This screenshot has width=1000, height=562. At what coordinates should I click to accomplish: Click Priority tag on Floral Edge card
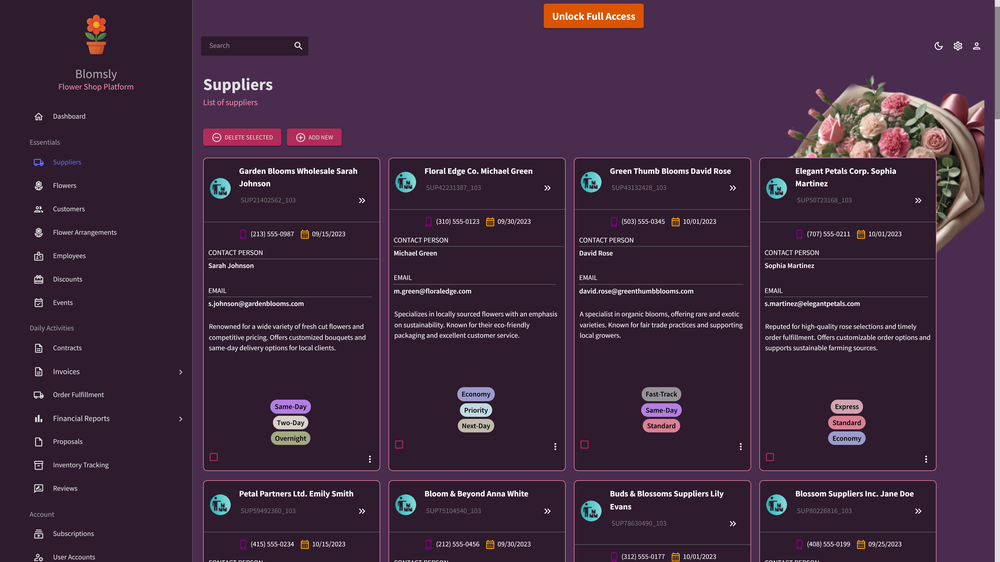(476, 410)
